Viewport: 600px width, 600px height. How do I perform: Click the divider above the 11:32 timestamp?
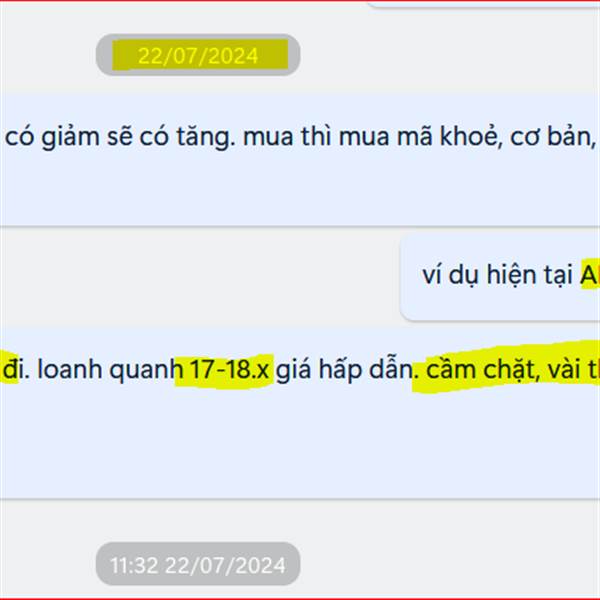coord(300,499)
